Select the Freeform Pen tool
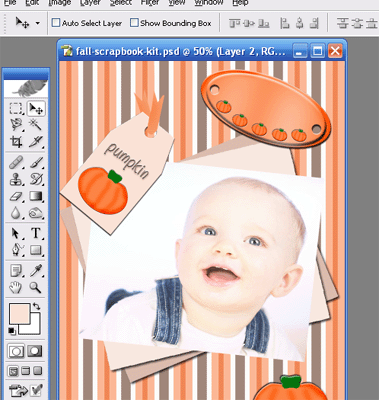The width and height of the screenshot is (379, 400). coord(16,250)
